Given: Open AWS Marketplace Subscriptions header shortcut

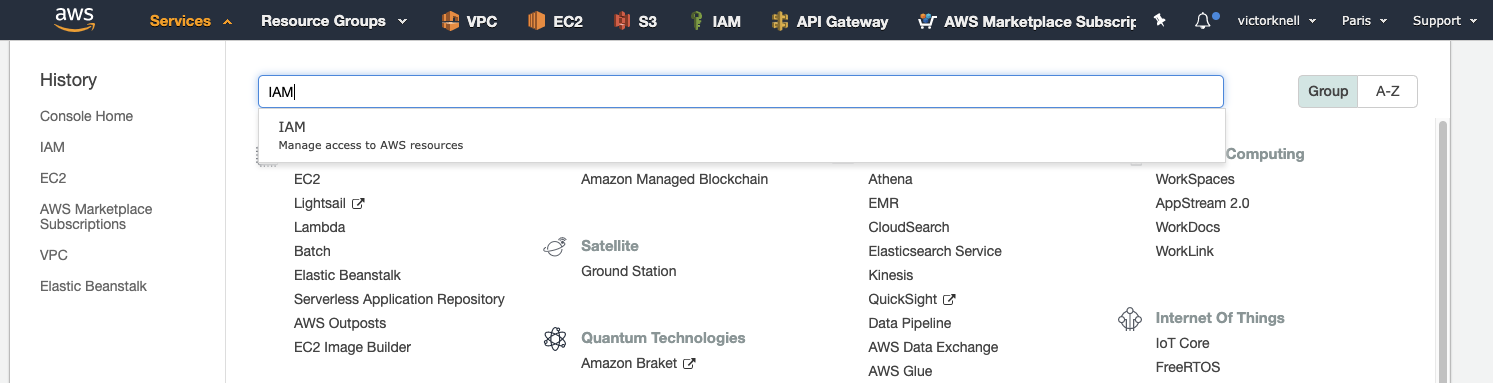Looking at the screenshot, I should coord(1026,21).
